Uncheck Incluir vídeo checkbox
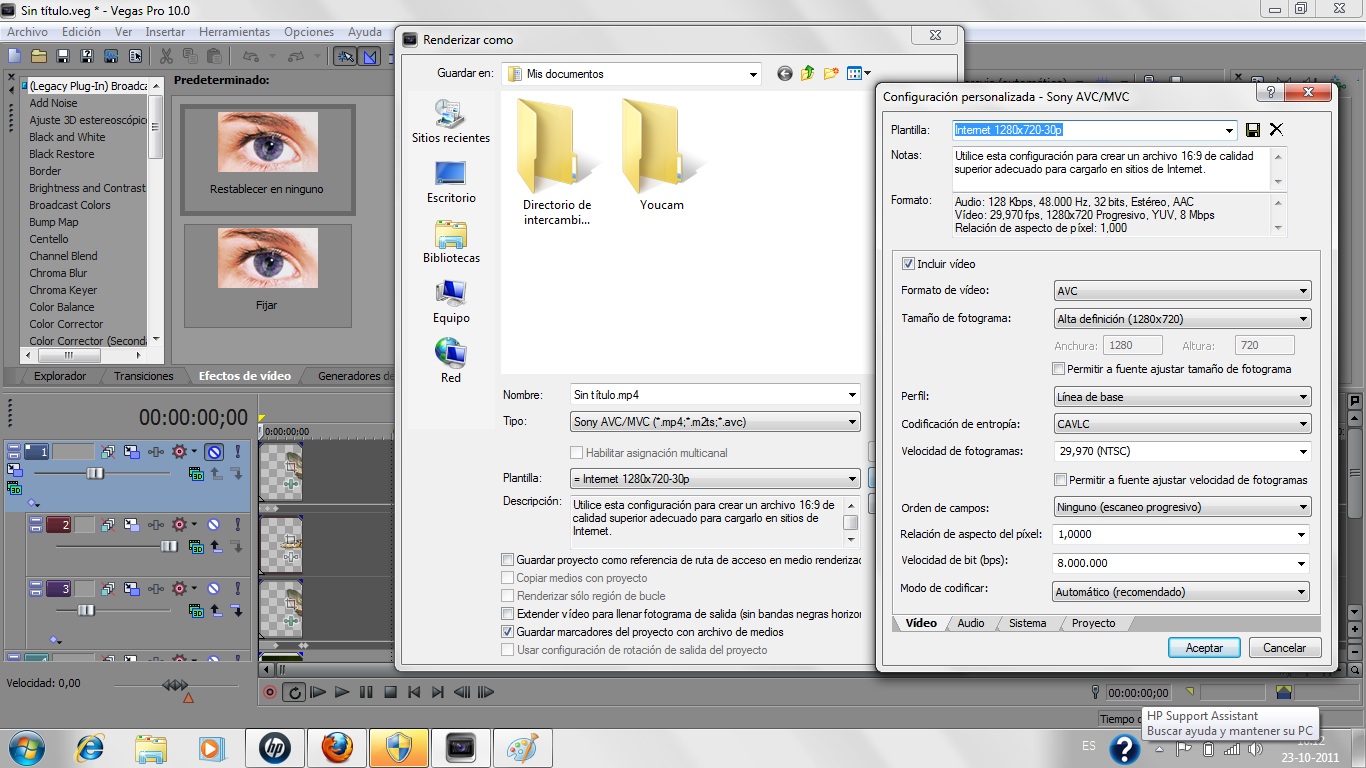Viewport: 1366px width, 768px height. point(908,264)
